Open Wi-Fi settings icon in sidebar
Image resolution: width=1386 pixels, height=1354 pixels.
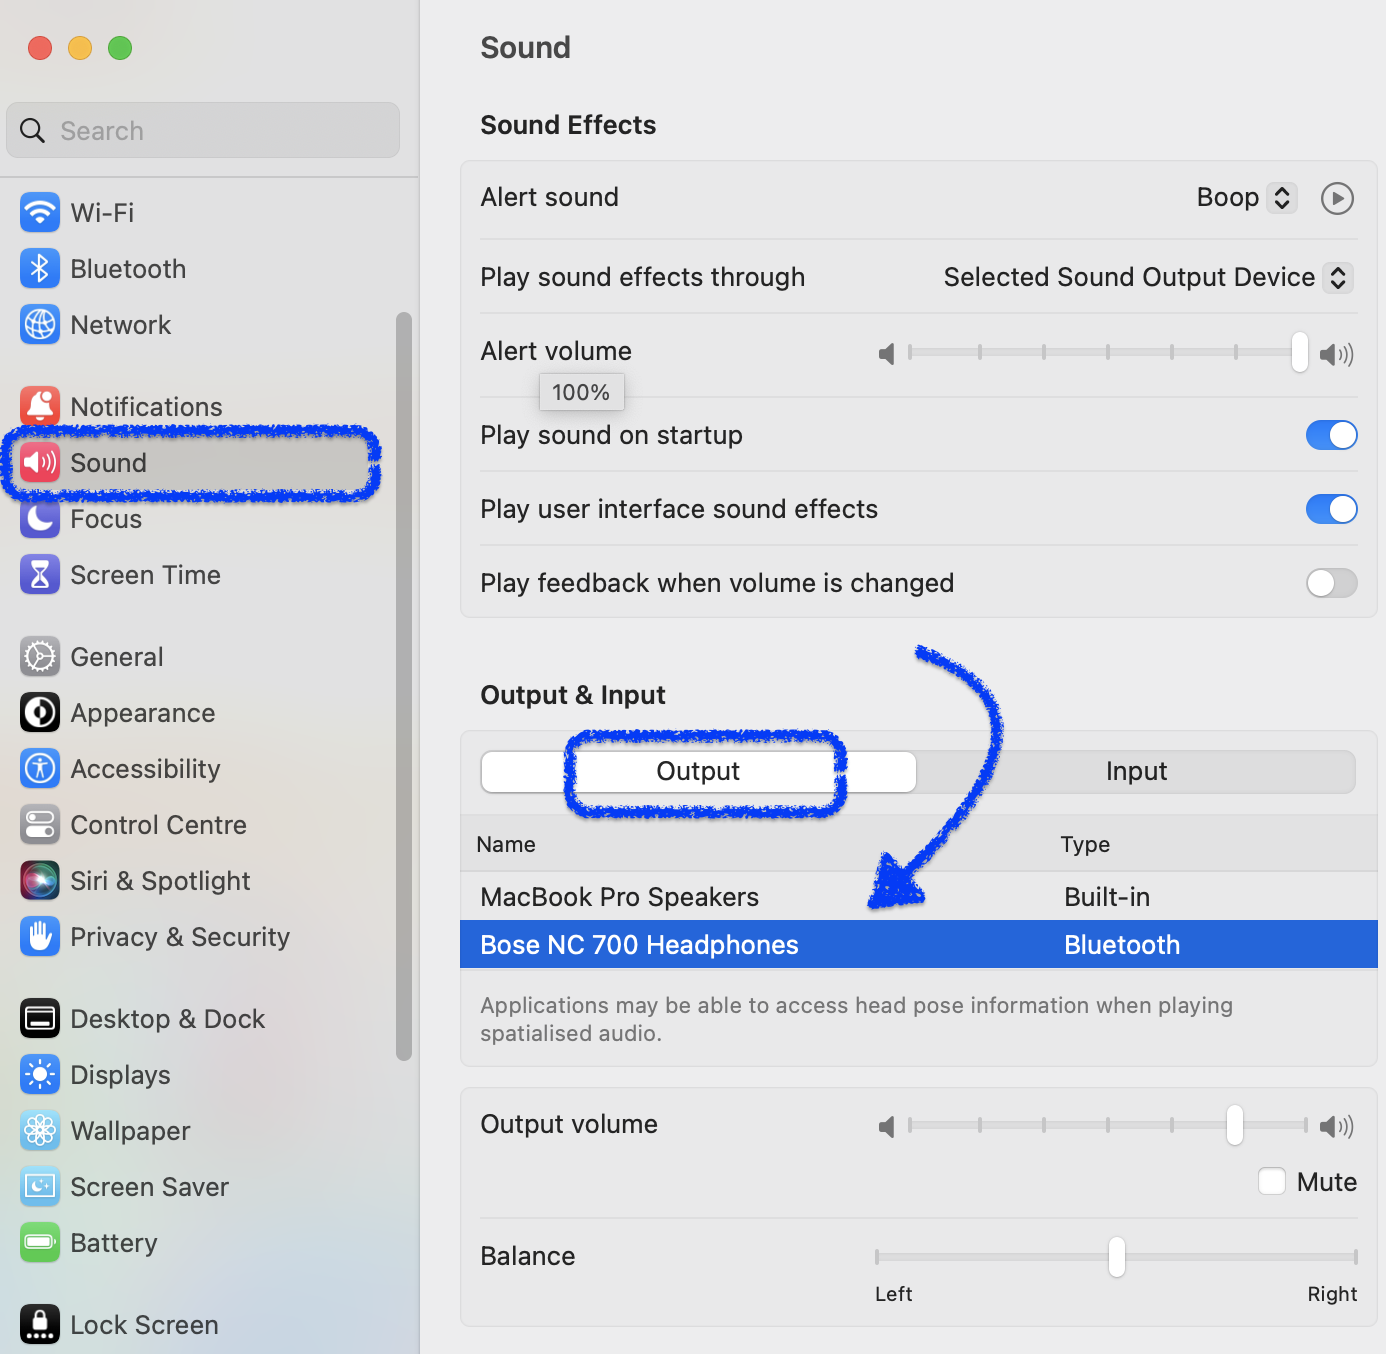[x=40, y=213]
